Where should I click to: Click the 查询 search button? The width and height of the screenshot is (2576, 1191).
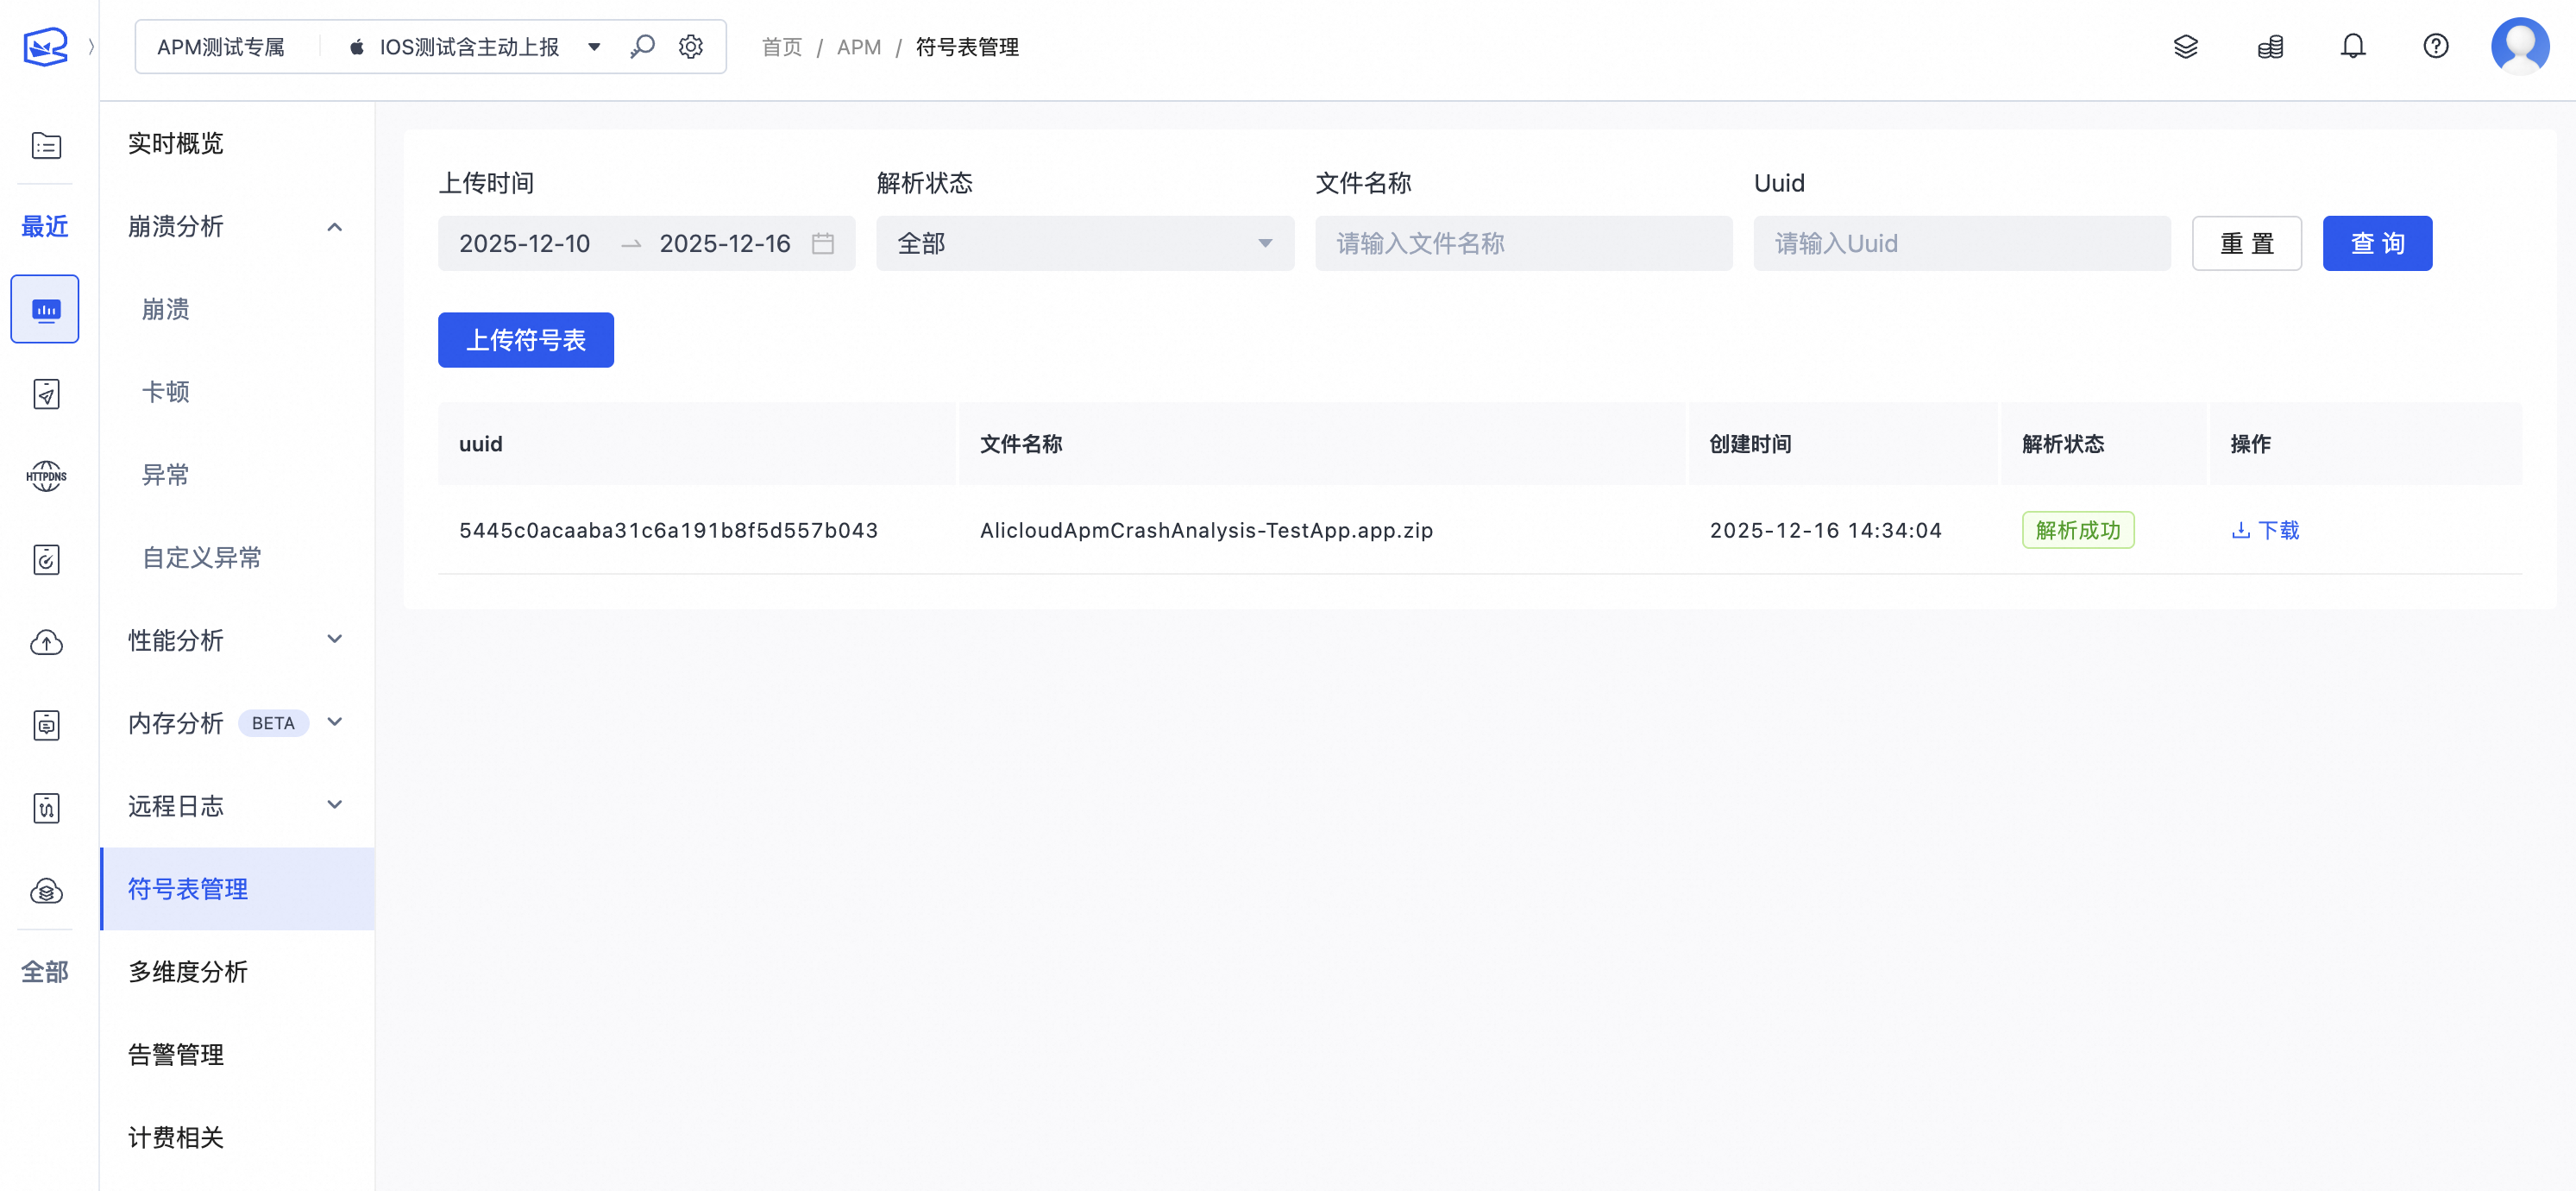click(x=2376, y=243)
